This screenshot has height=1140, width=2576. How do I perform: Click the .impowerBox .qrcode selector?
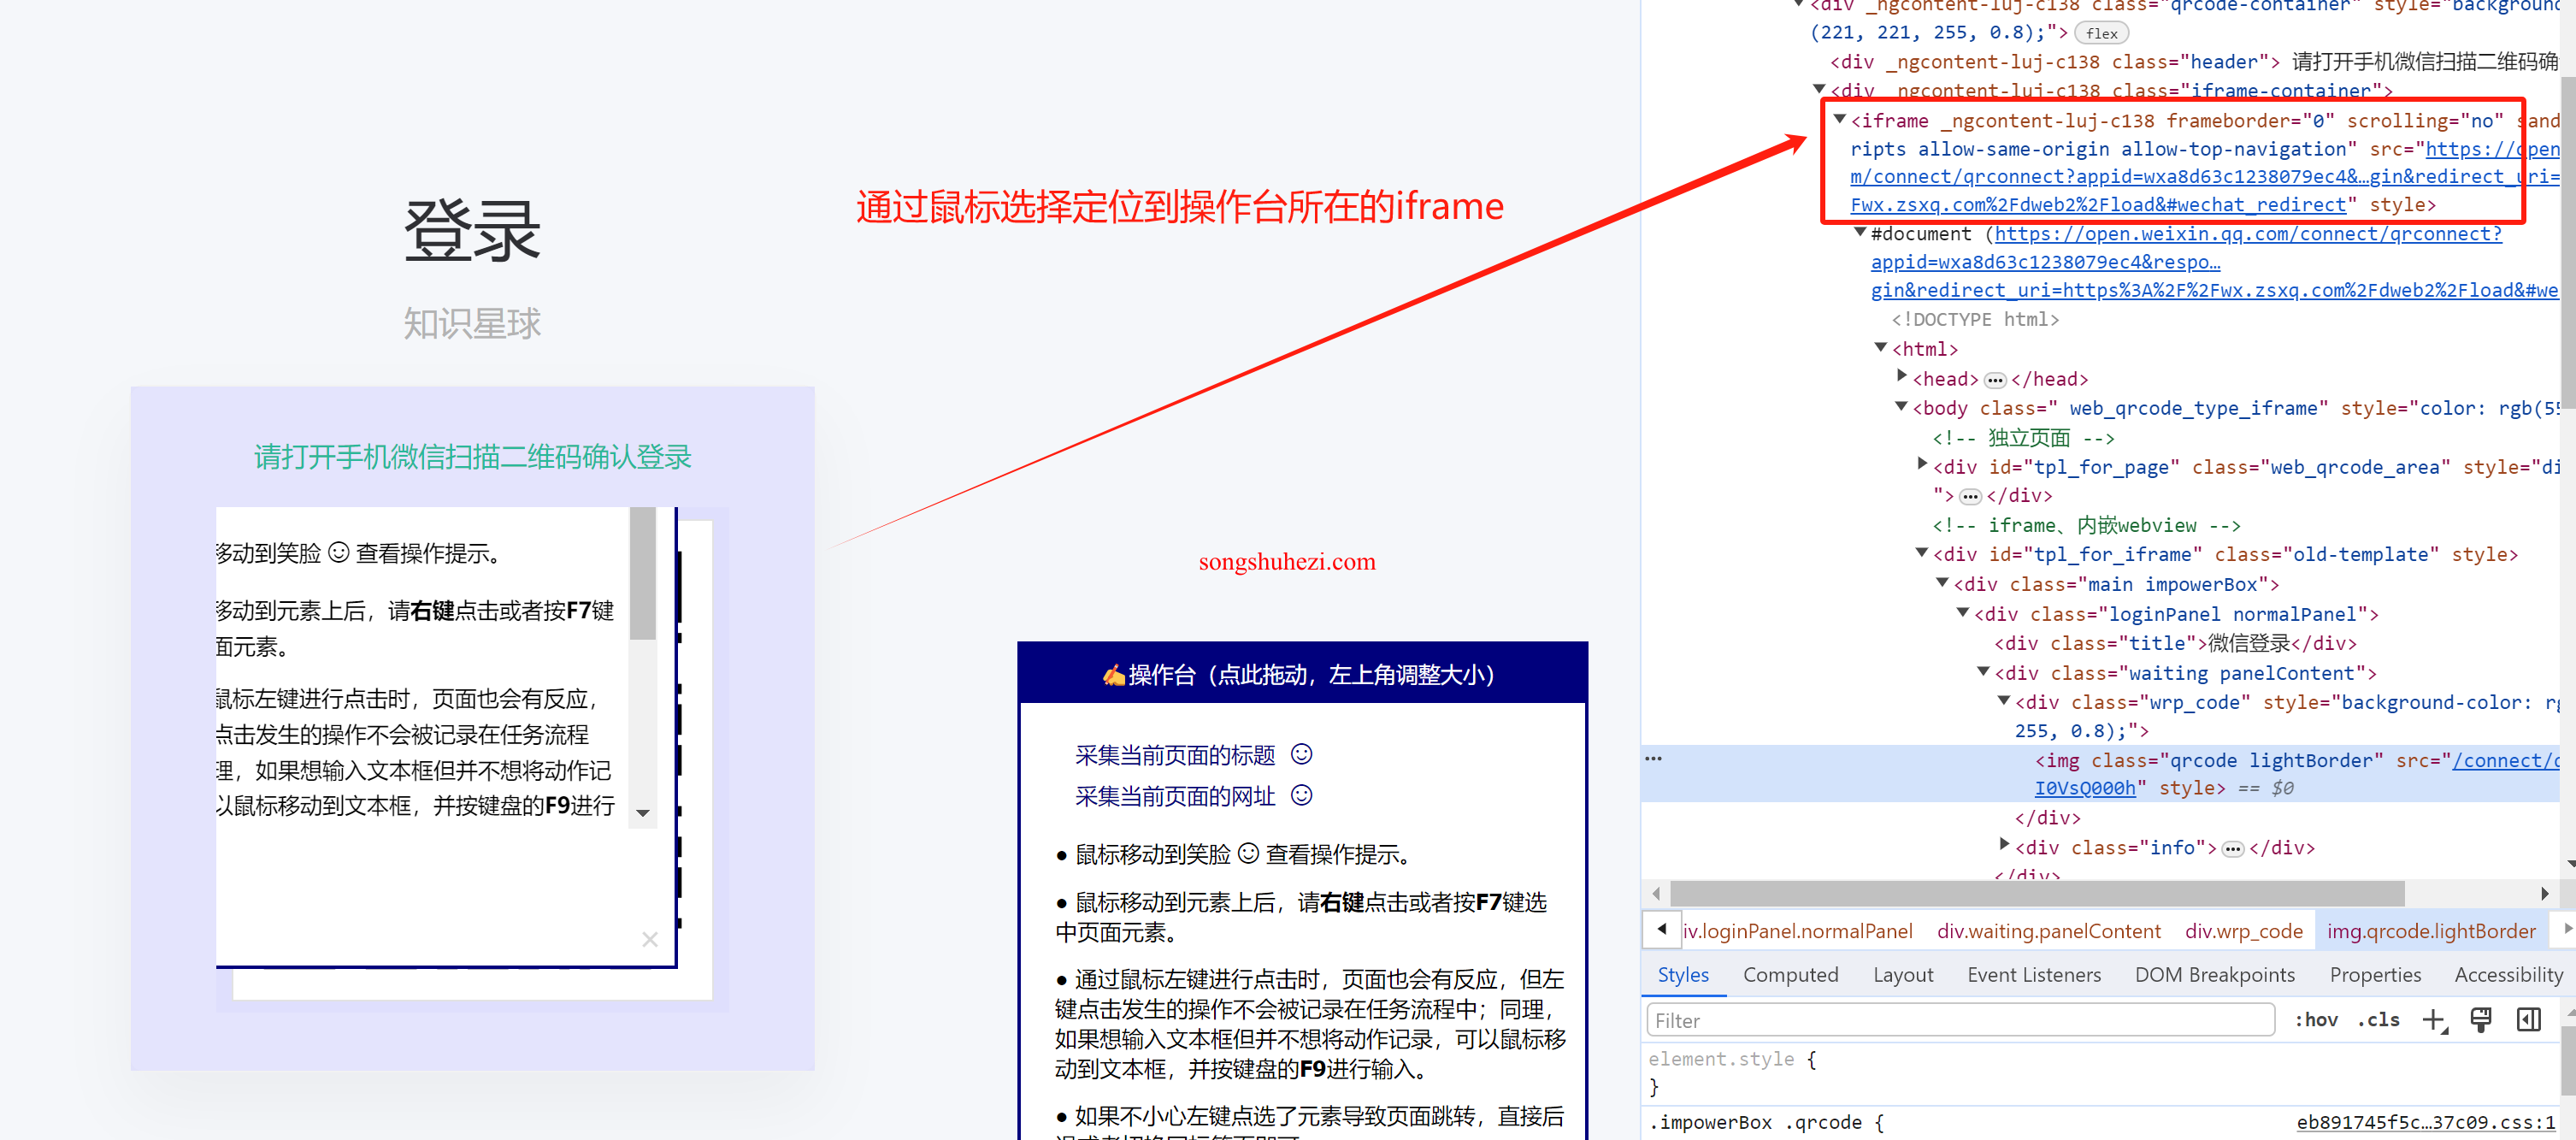pyautogui.click(x=1755, y=1122)
